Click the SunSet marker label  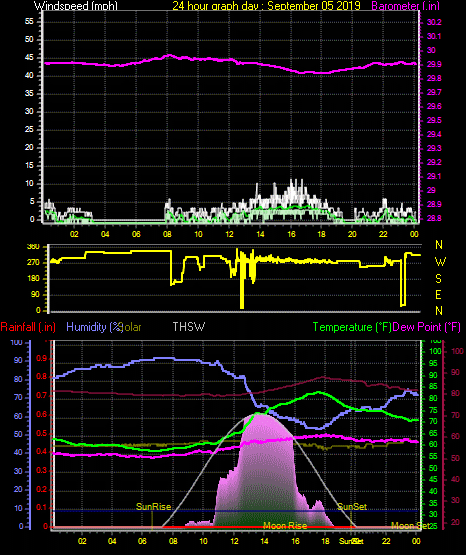pyautogui.click(x=352, y=507)
